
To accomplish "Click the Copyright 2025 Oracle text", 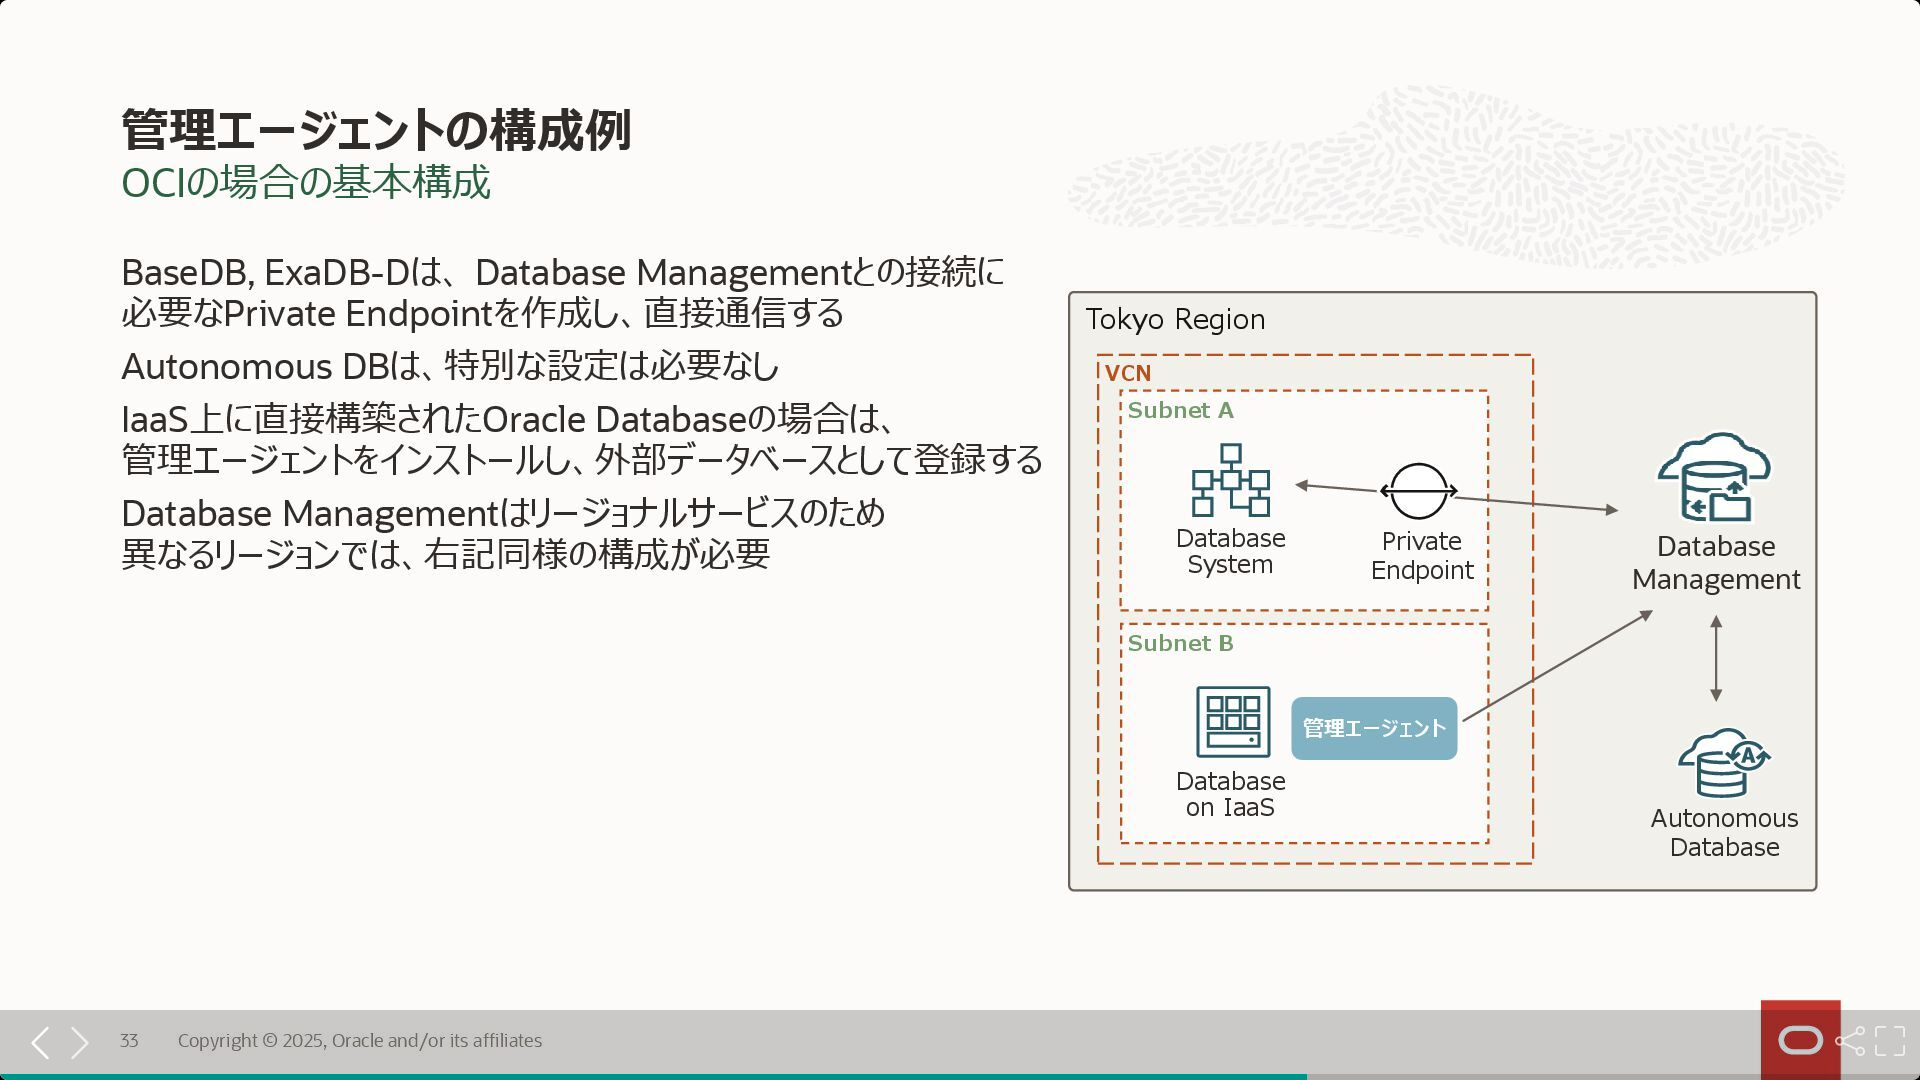I will pos(359,1040).
